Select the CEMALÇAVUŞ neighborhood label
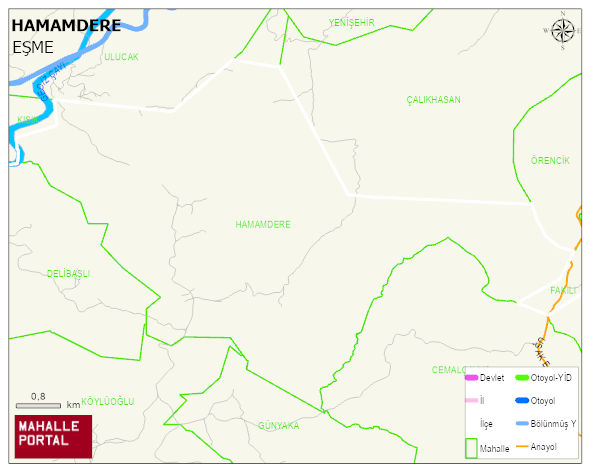This screenshot has height=472, width=591. (449, 369)
